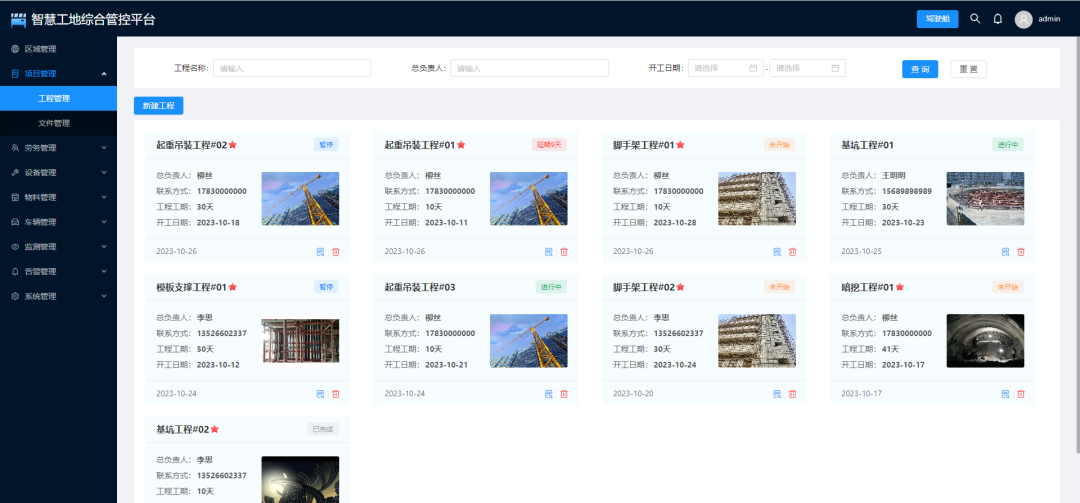Click the 查询 search button
The image size is (1080, 503).
pyautogui.click(x=920, y=69)
